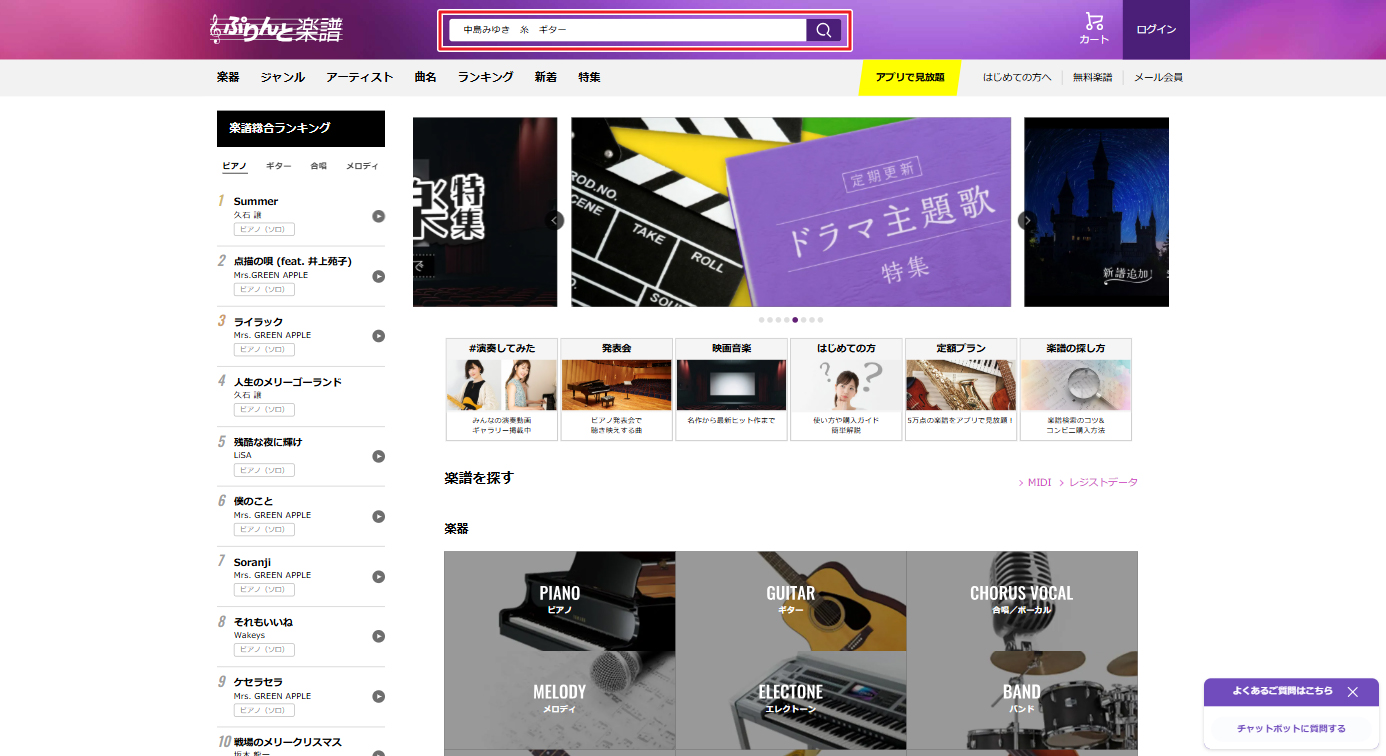The image size is (1386, 756).
Task: Switch ranking to メロディ
Action: (x=362, y=166)
